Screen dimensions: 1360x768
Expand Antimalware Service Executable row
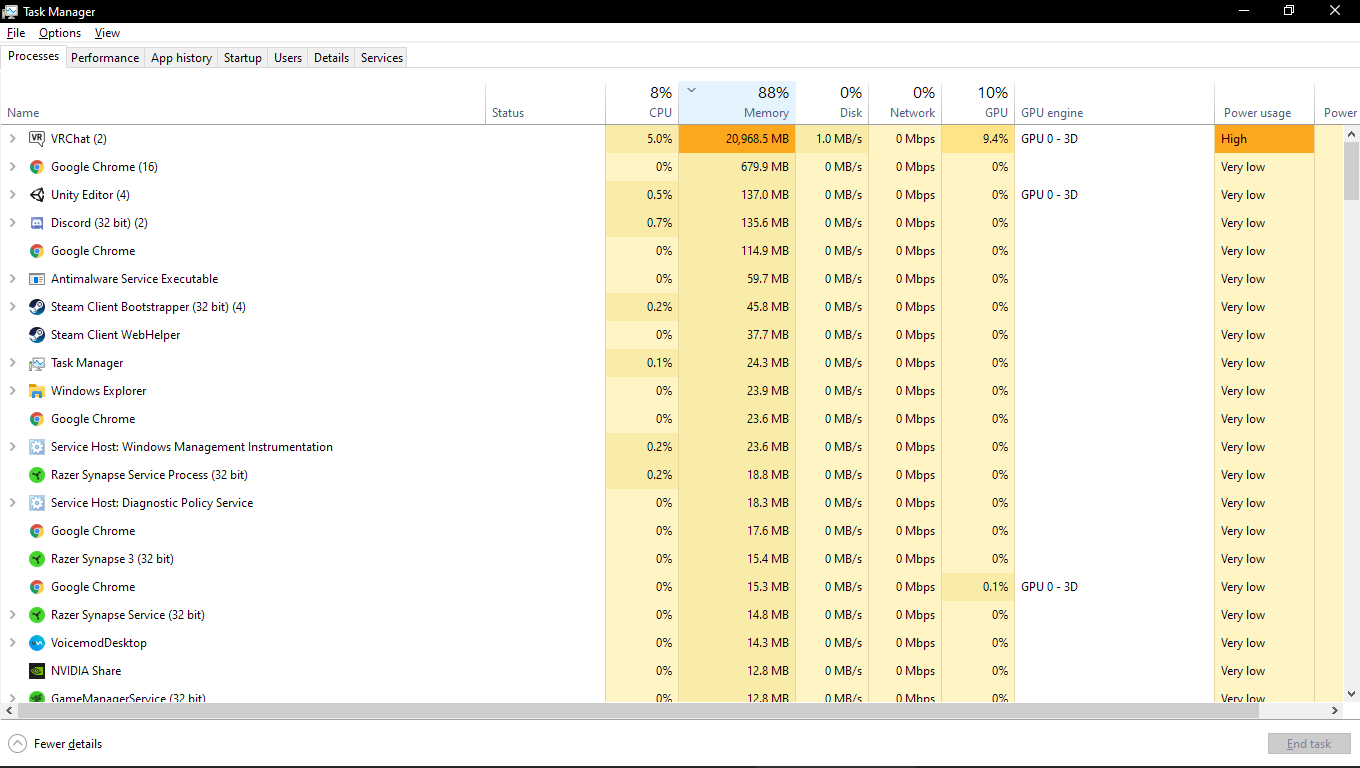[13, 279]
